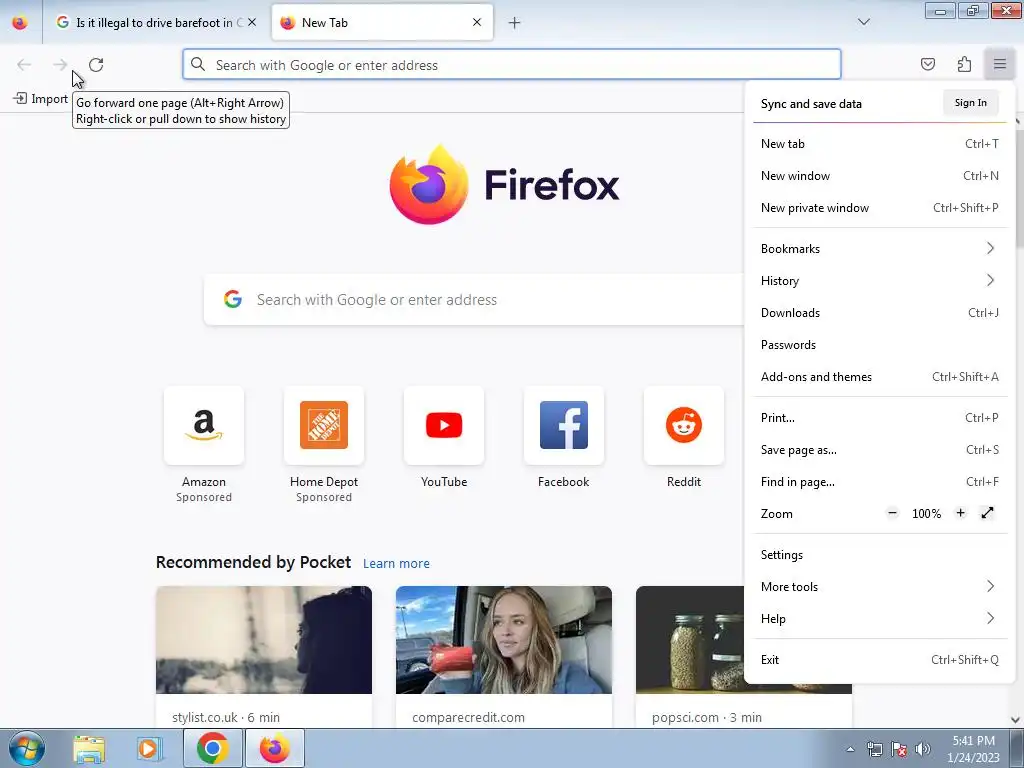Open Settings from the menu

click(880, 554)
